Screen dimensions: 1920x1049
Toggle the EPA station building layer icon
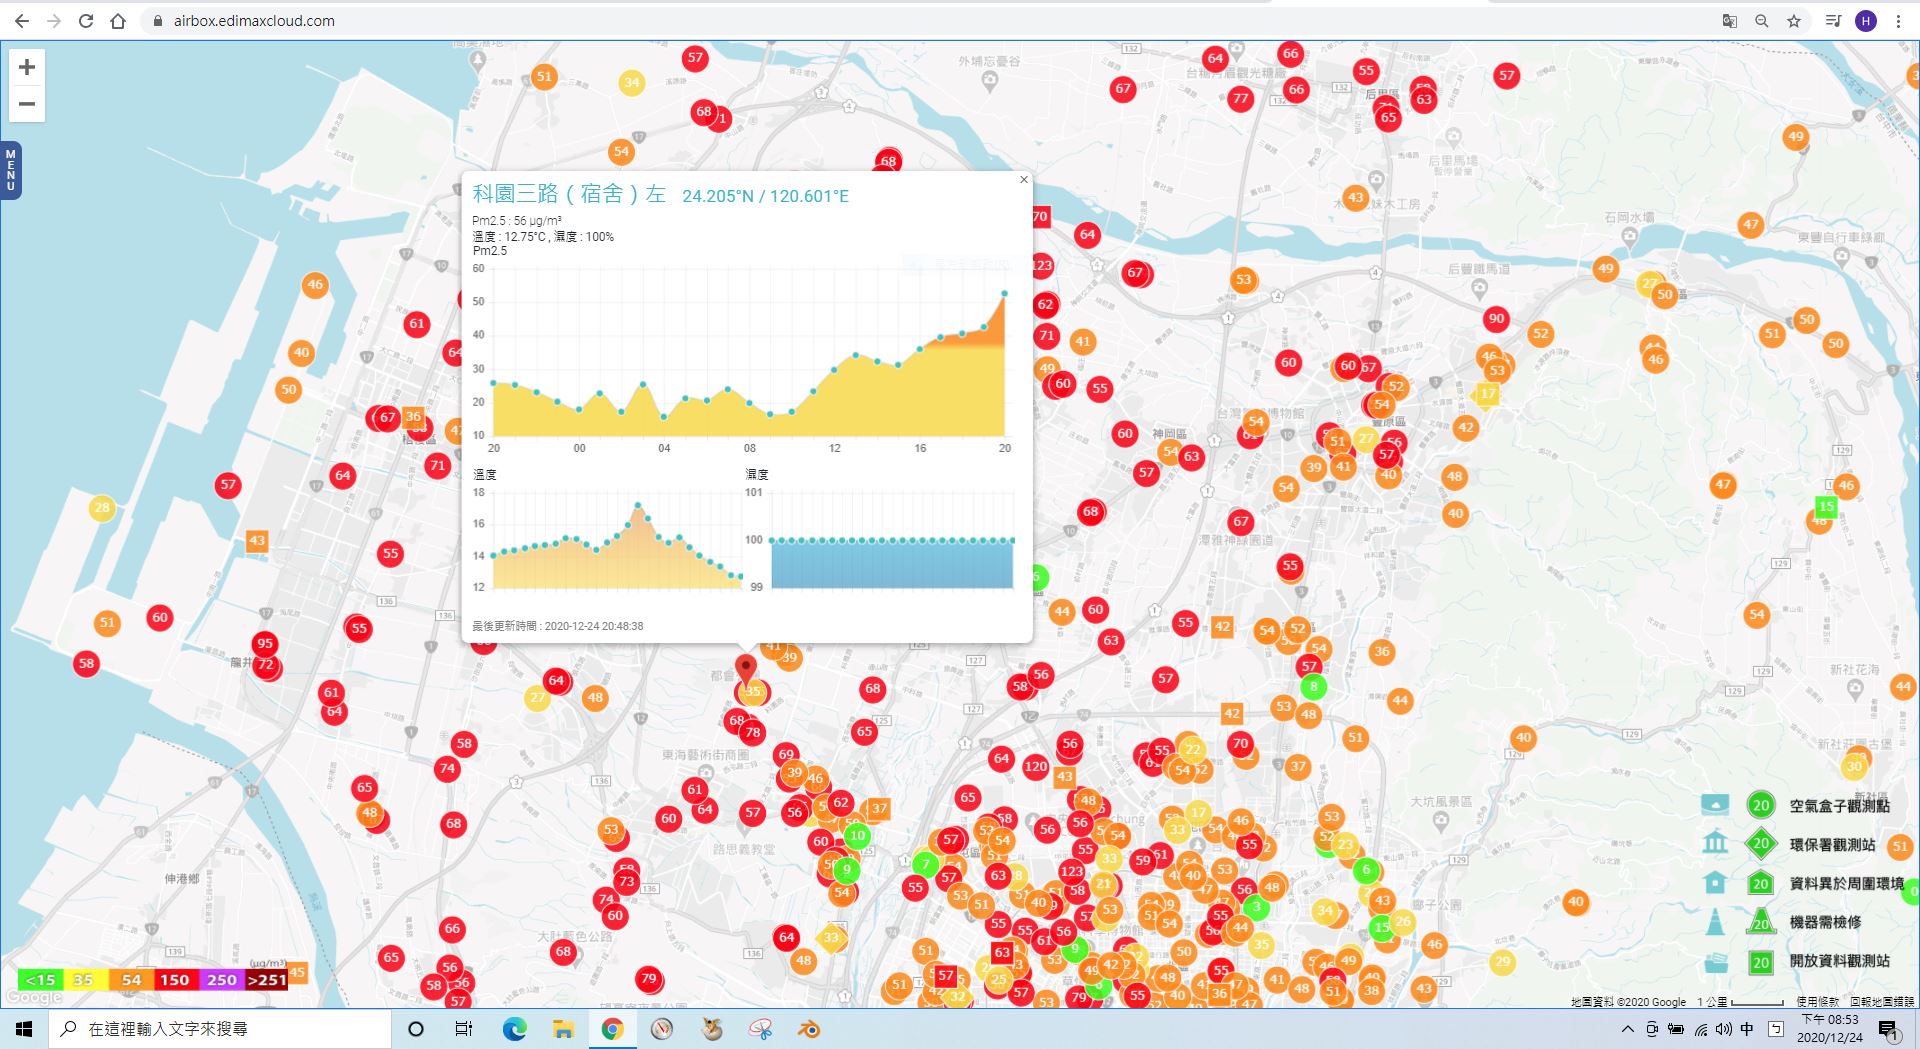pyautogui.click(x=1715, y=843)
